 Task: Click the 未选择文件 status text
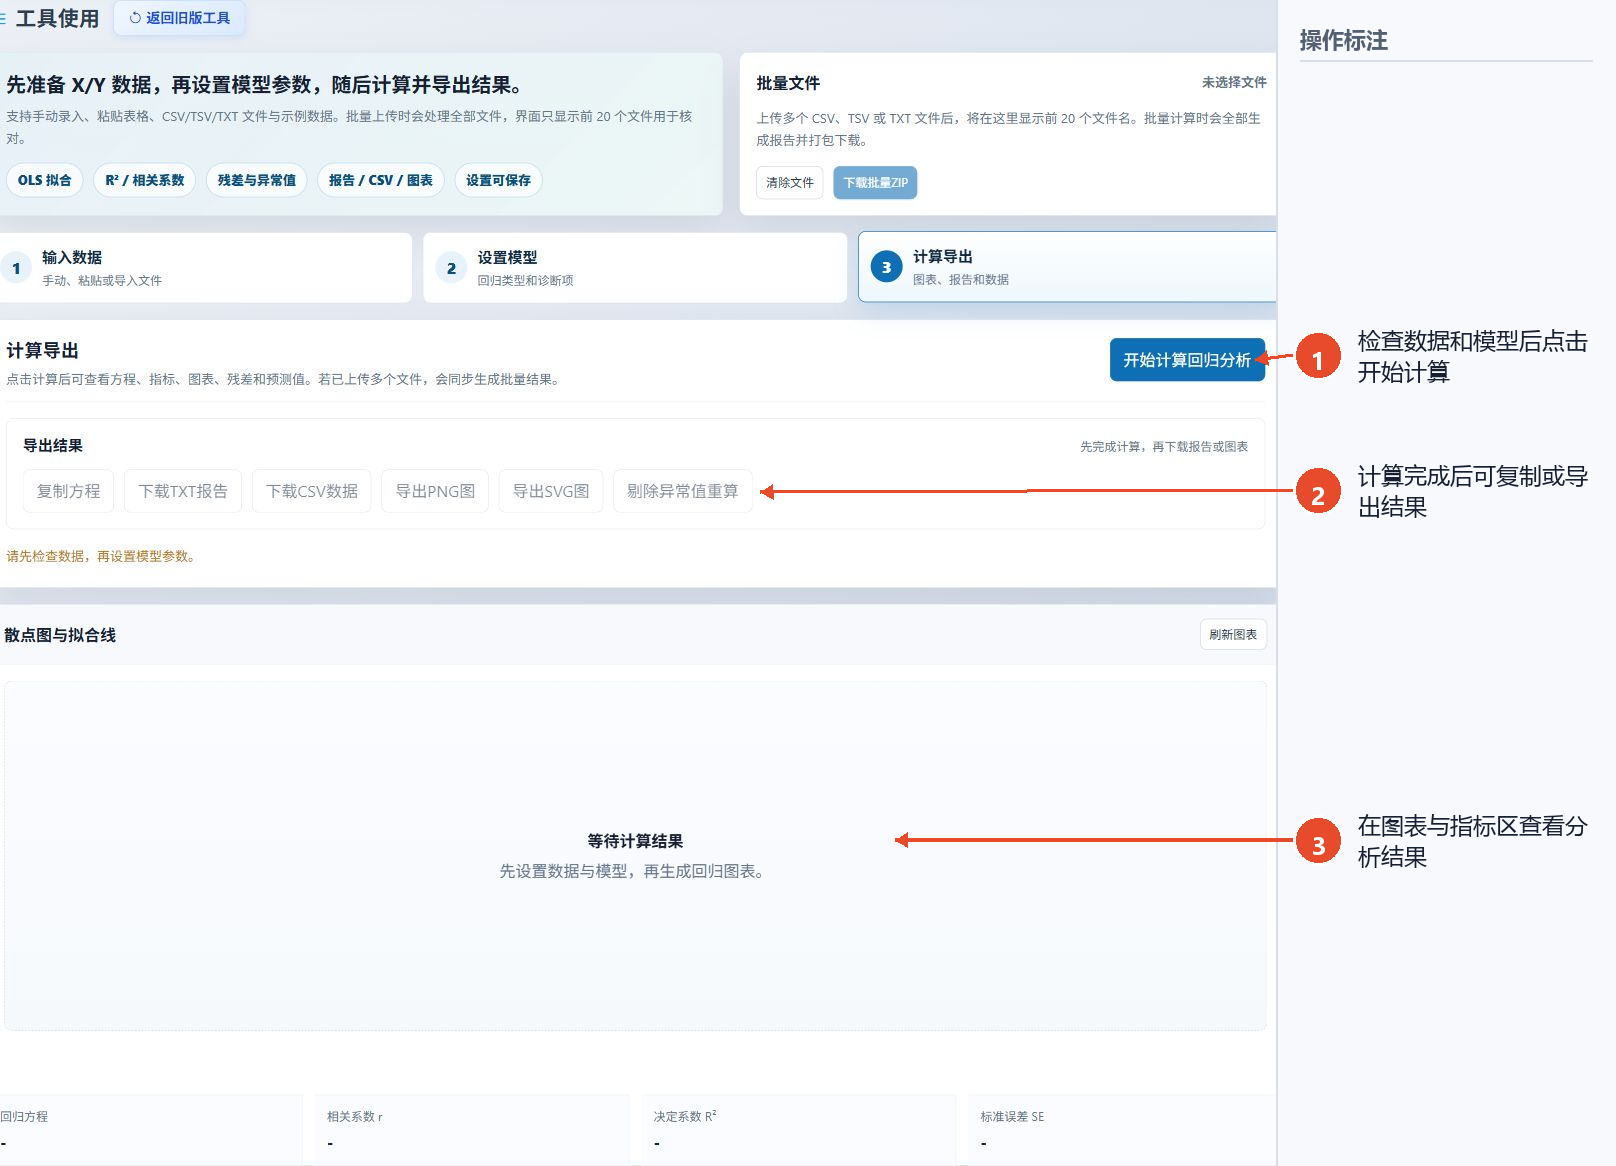point(1234,82)
